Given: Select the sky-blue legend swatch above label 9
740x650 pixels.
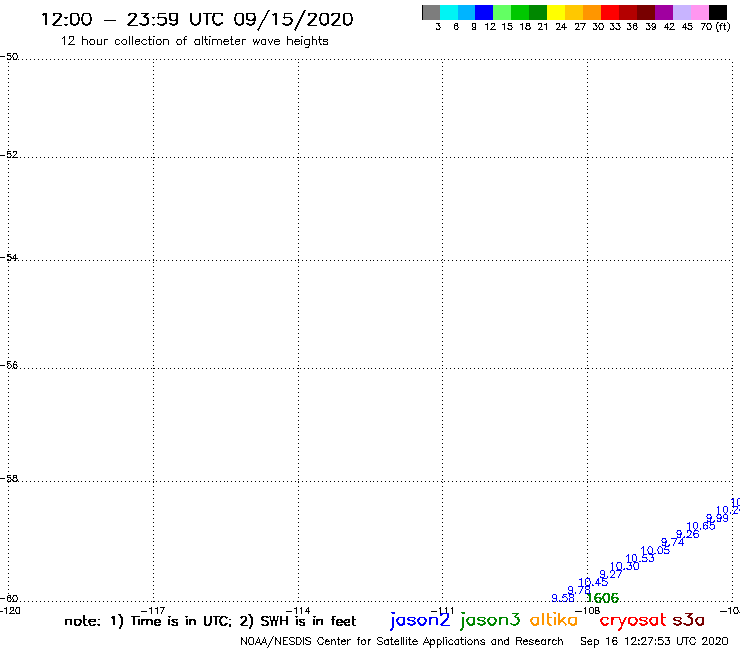Looking at the screenshot, I should pyautogui.click(x=467, y=12).
